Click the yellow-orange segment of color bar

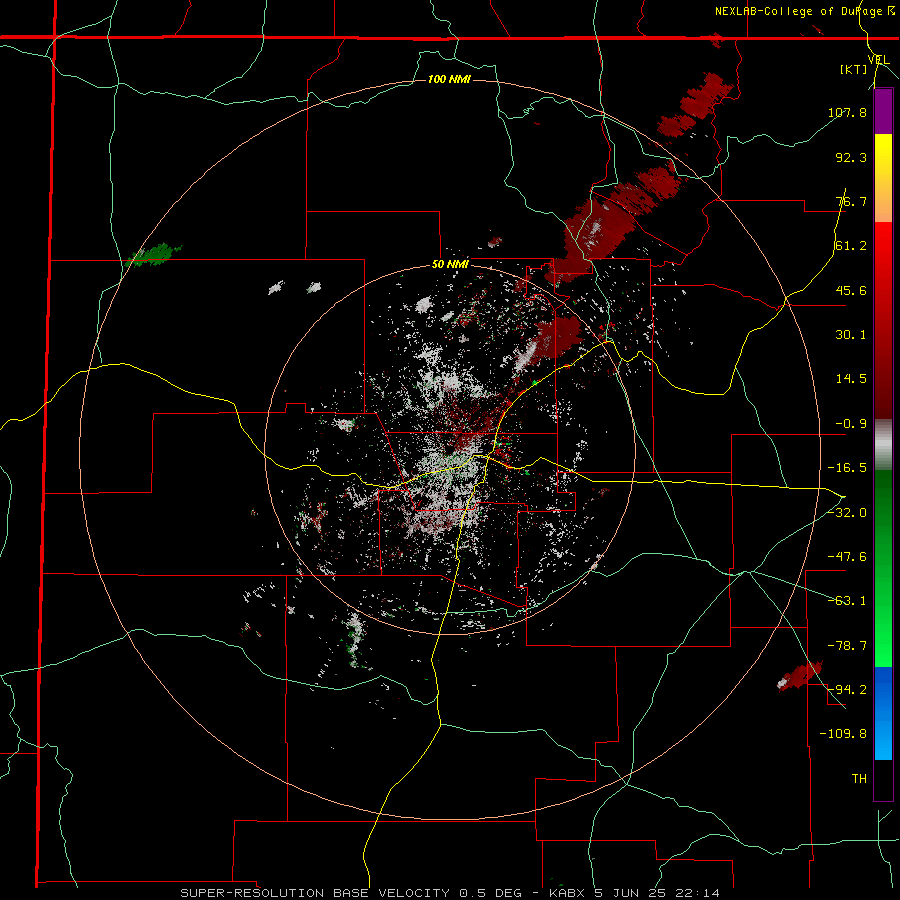click(883, 178)
